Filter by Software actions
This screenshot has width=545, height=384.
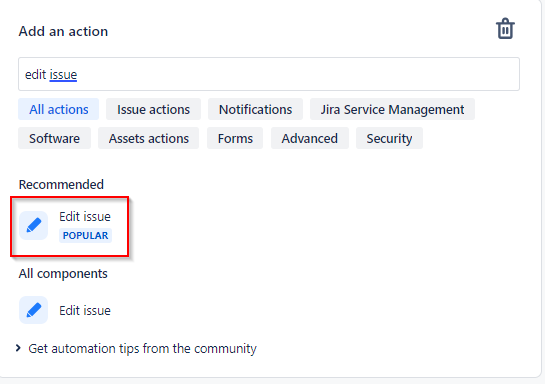54,138
